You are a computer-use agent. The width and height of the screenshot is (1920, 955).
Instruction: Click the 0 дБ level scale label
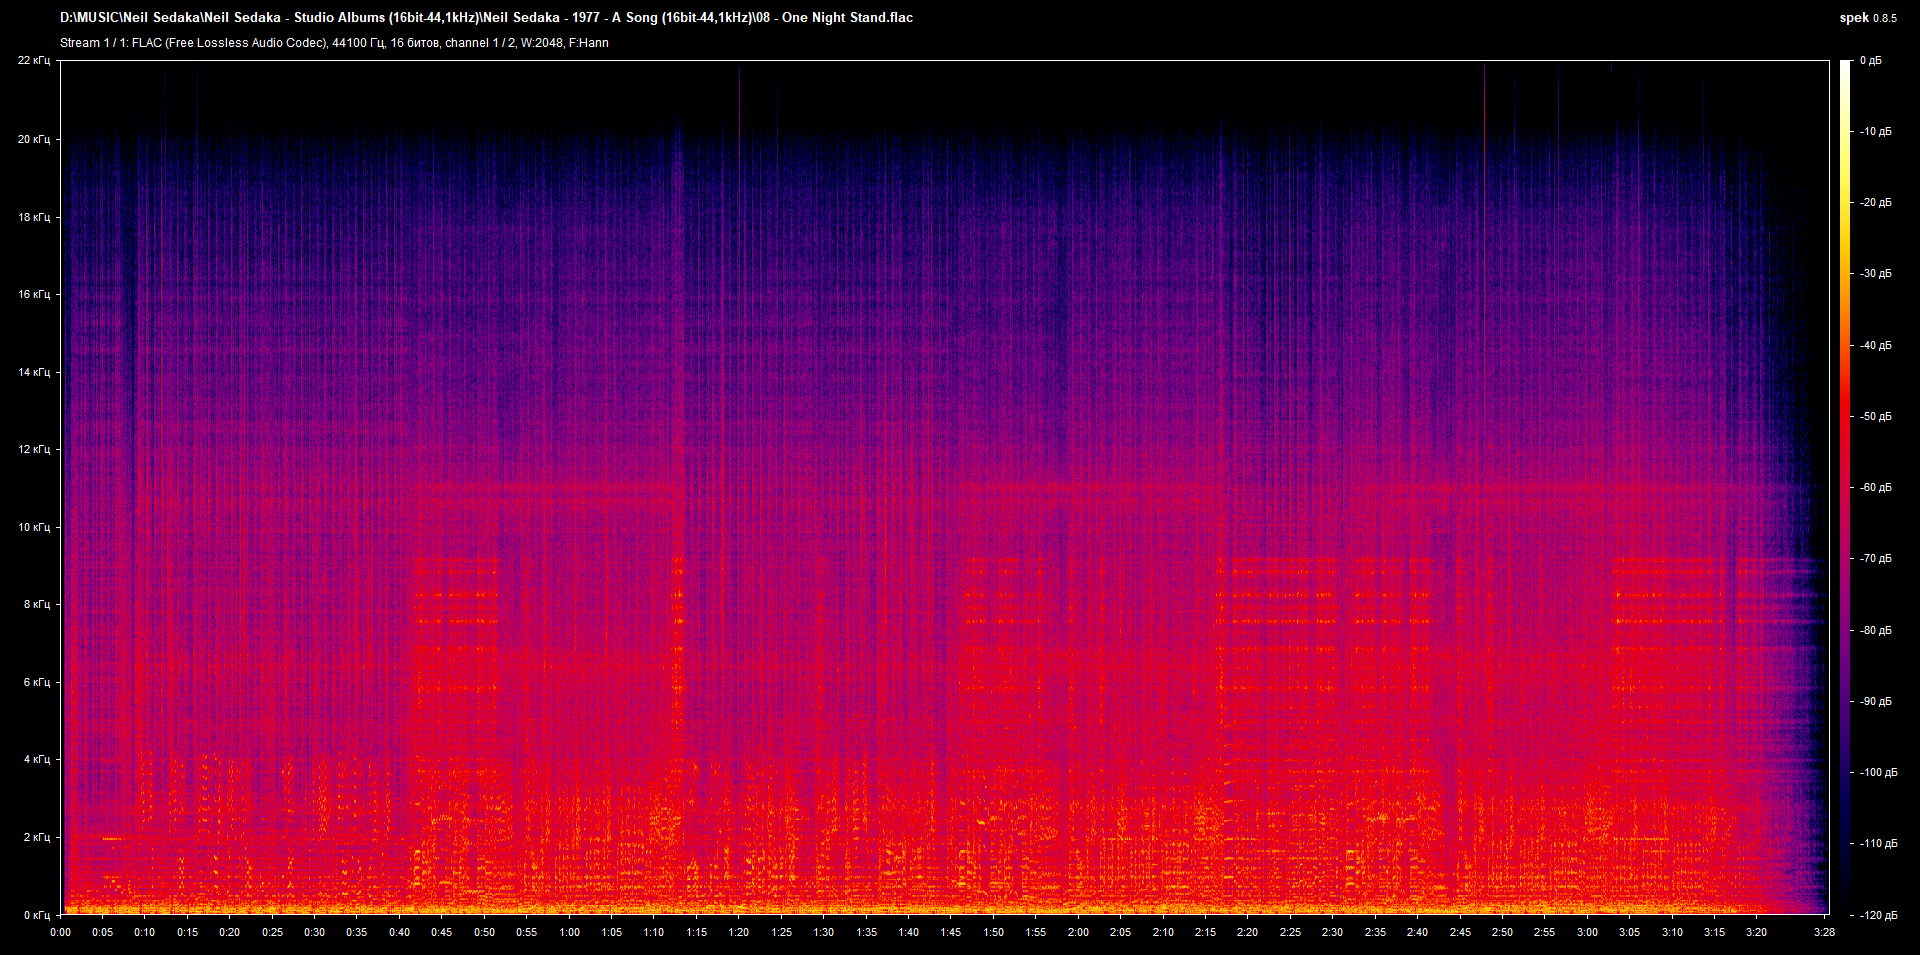tap(1870, 61)
